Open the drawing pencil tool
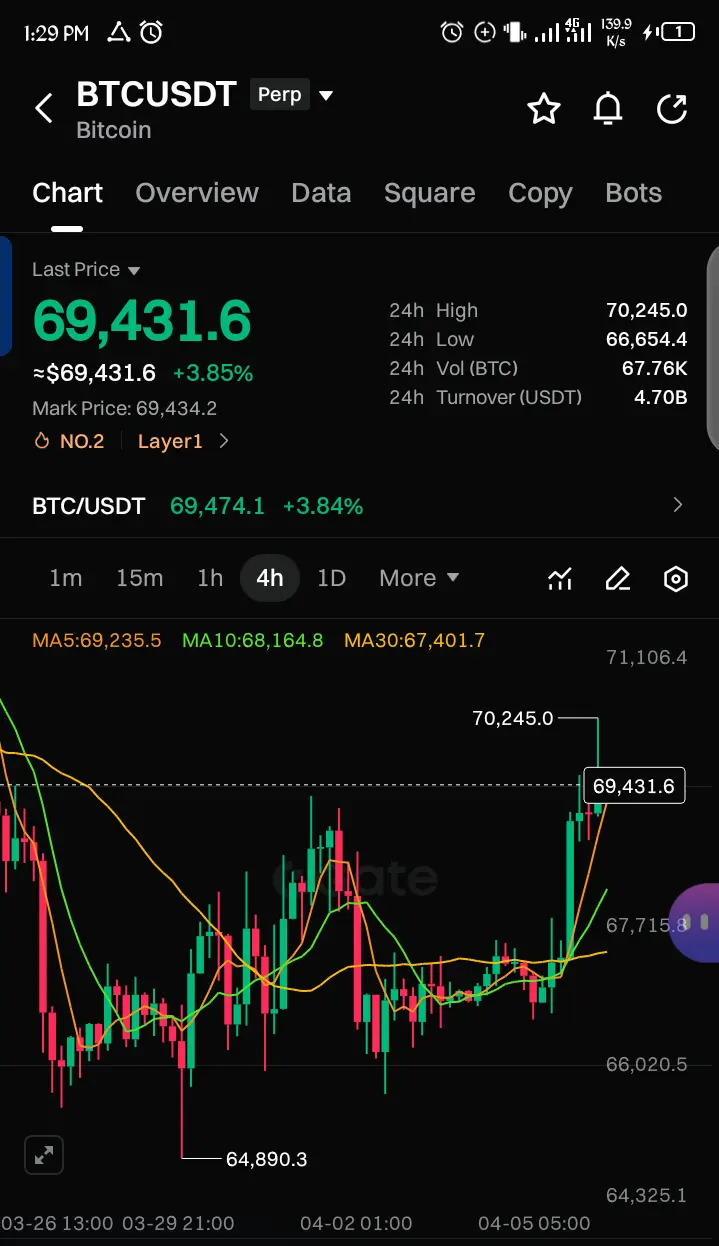 point(618,578)
